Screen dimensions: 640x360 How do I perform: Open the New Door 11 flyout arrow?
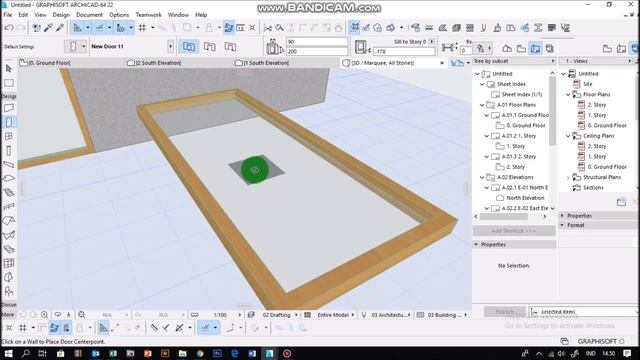point(171,47)
